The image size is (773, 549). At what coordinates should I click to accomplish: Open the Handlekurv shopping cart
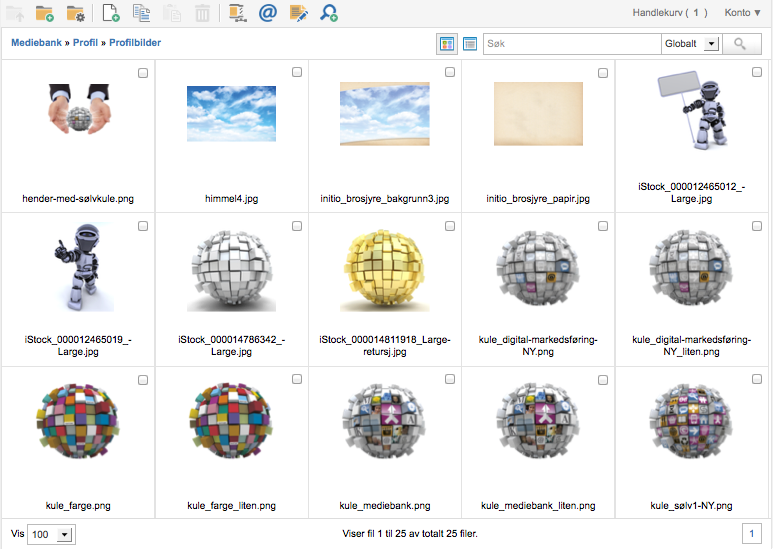pyautogui.click(x=670, y=13)
